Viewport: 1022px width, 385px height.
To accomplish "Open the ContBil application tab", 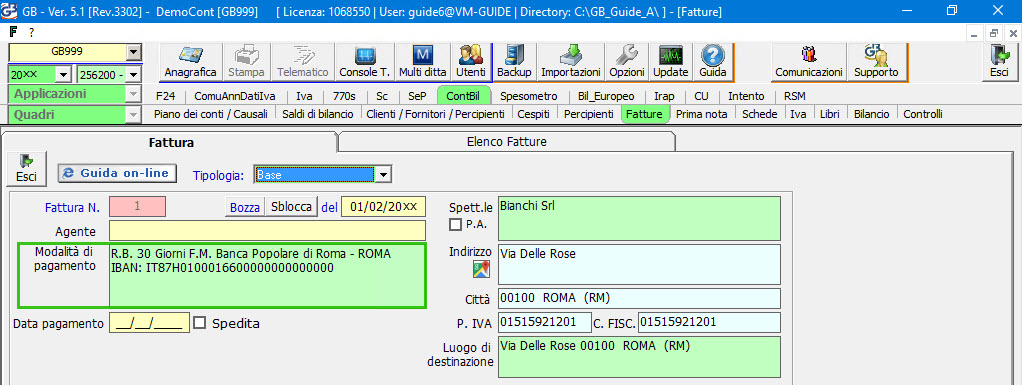I will pos(463,96).
